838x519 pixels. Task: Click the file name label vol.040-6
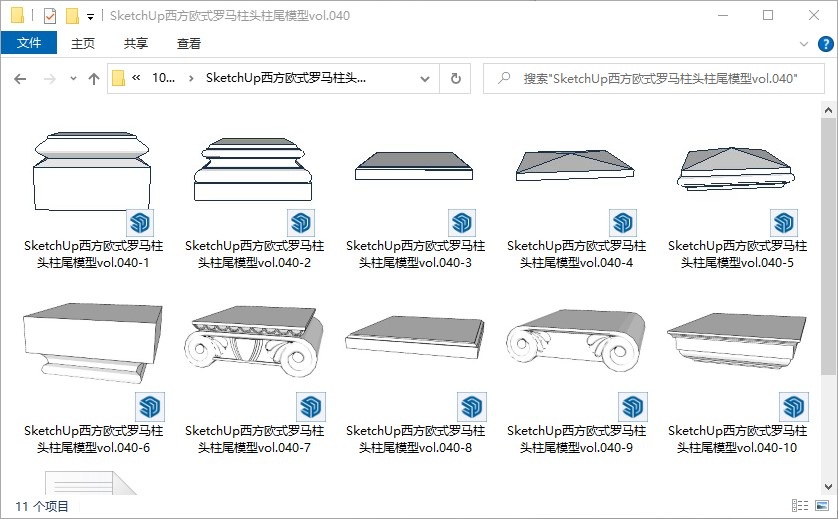tap(93, 439)
